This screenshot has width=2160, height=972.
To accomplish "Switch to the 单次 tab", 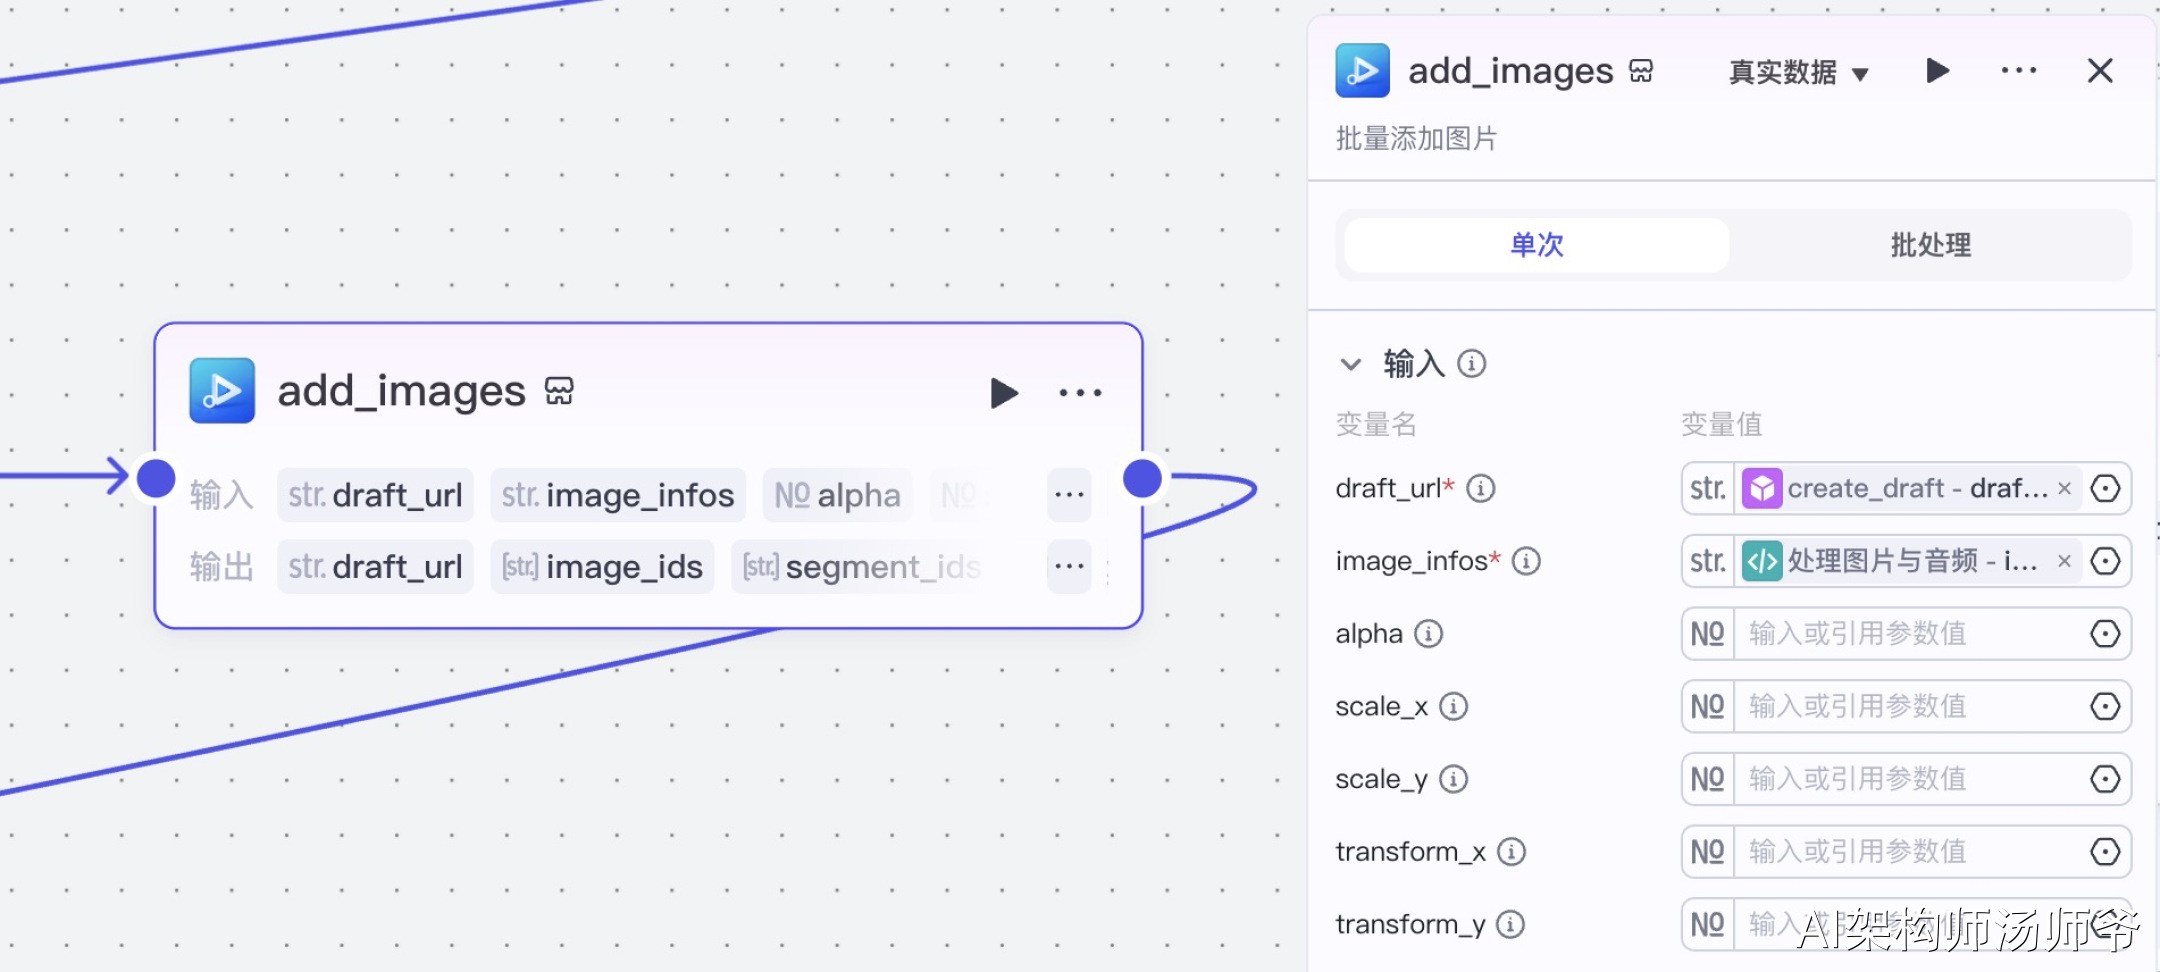I will [1536, 245].
